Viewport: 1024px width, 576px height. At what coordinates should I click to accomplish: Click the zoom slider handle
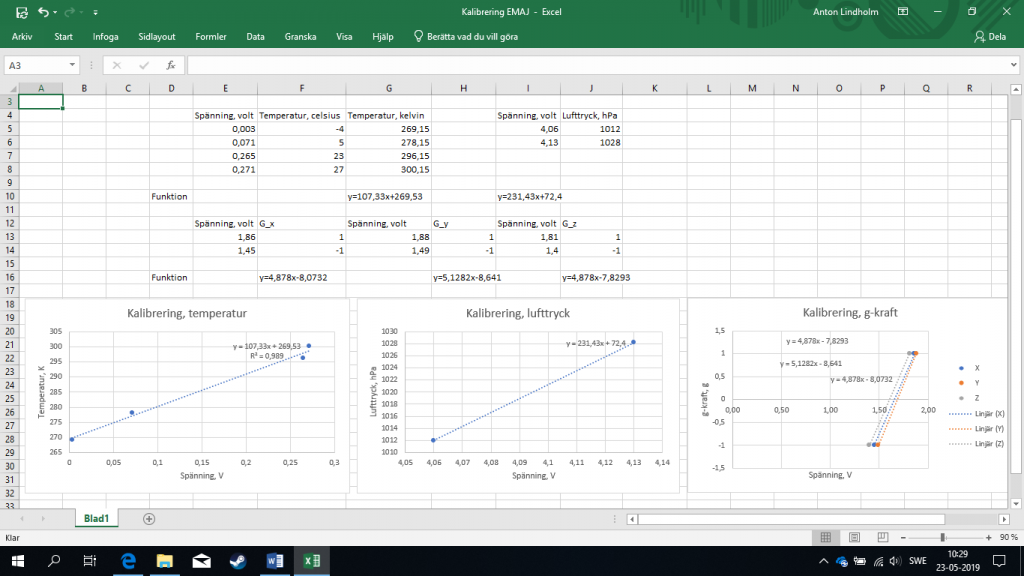(942, 537)
